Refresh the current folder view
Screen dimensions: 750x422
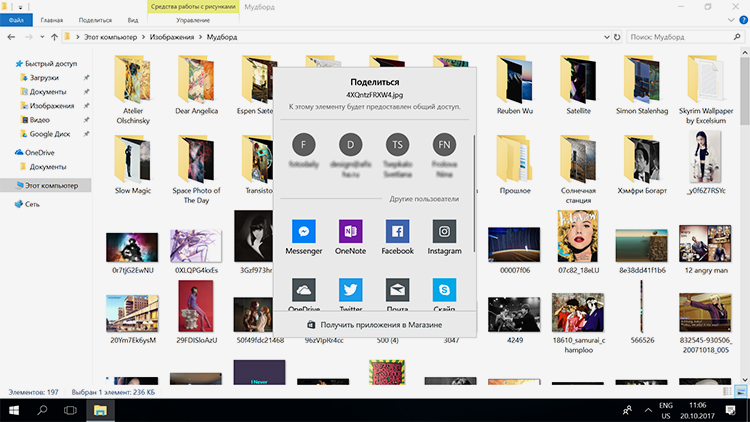(x=617, y=37)
